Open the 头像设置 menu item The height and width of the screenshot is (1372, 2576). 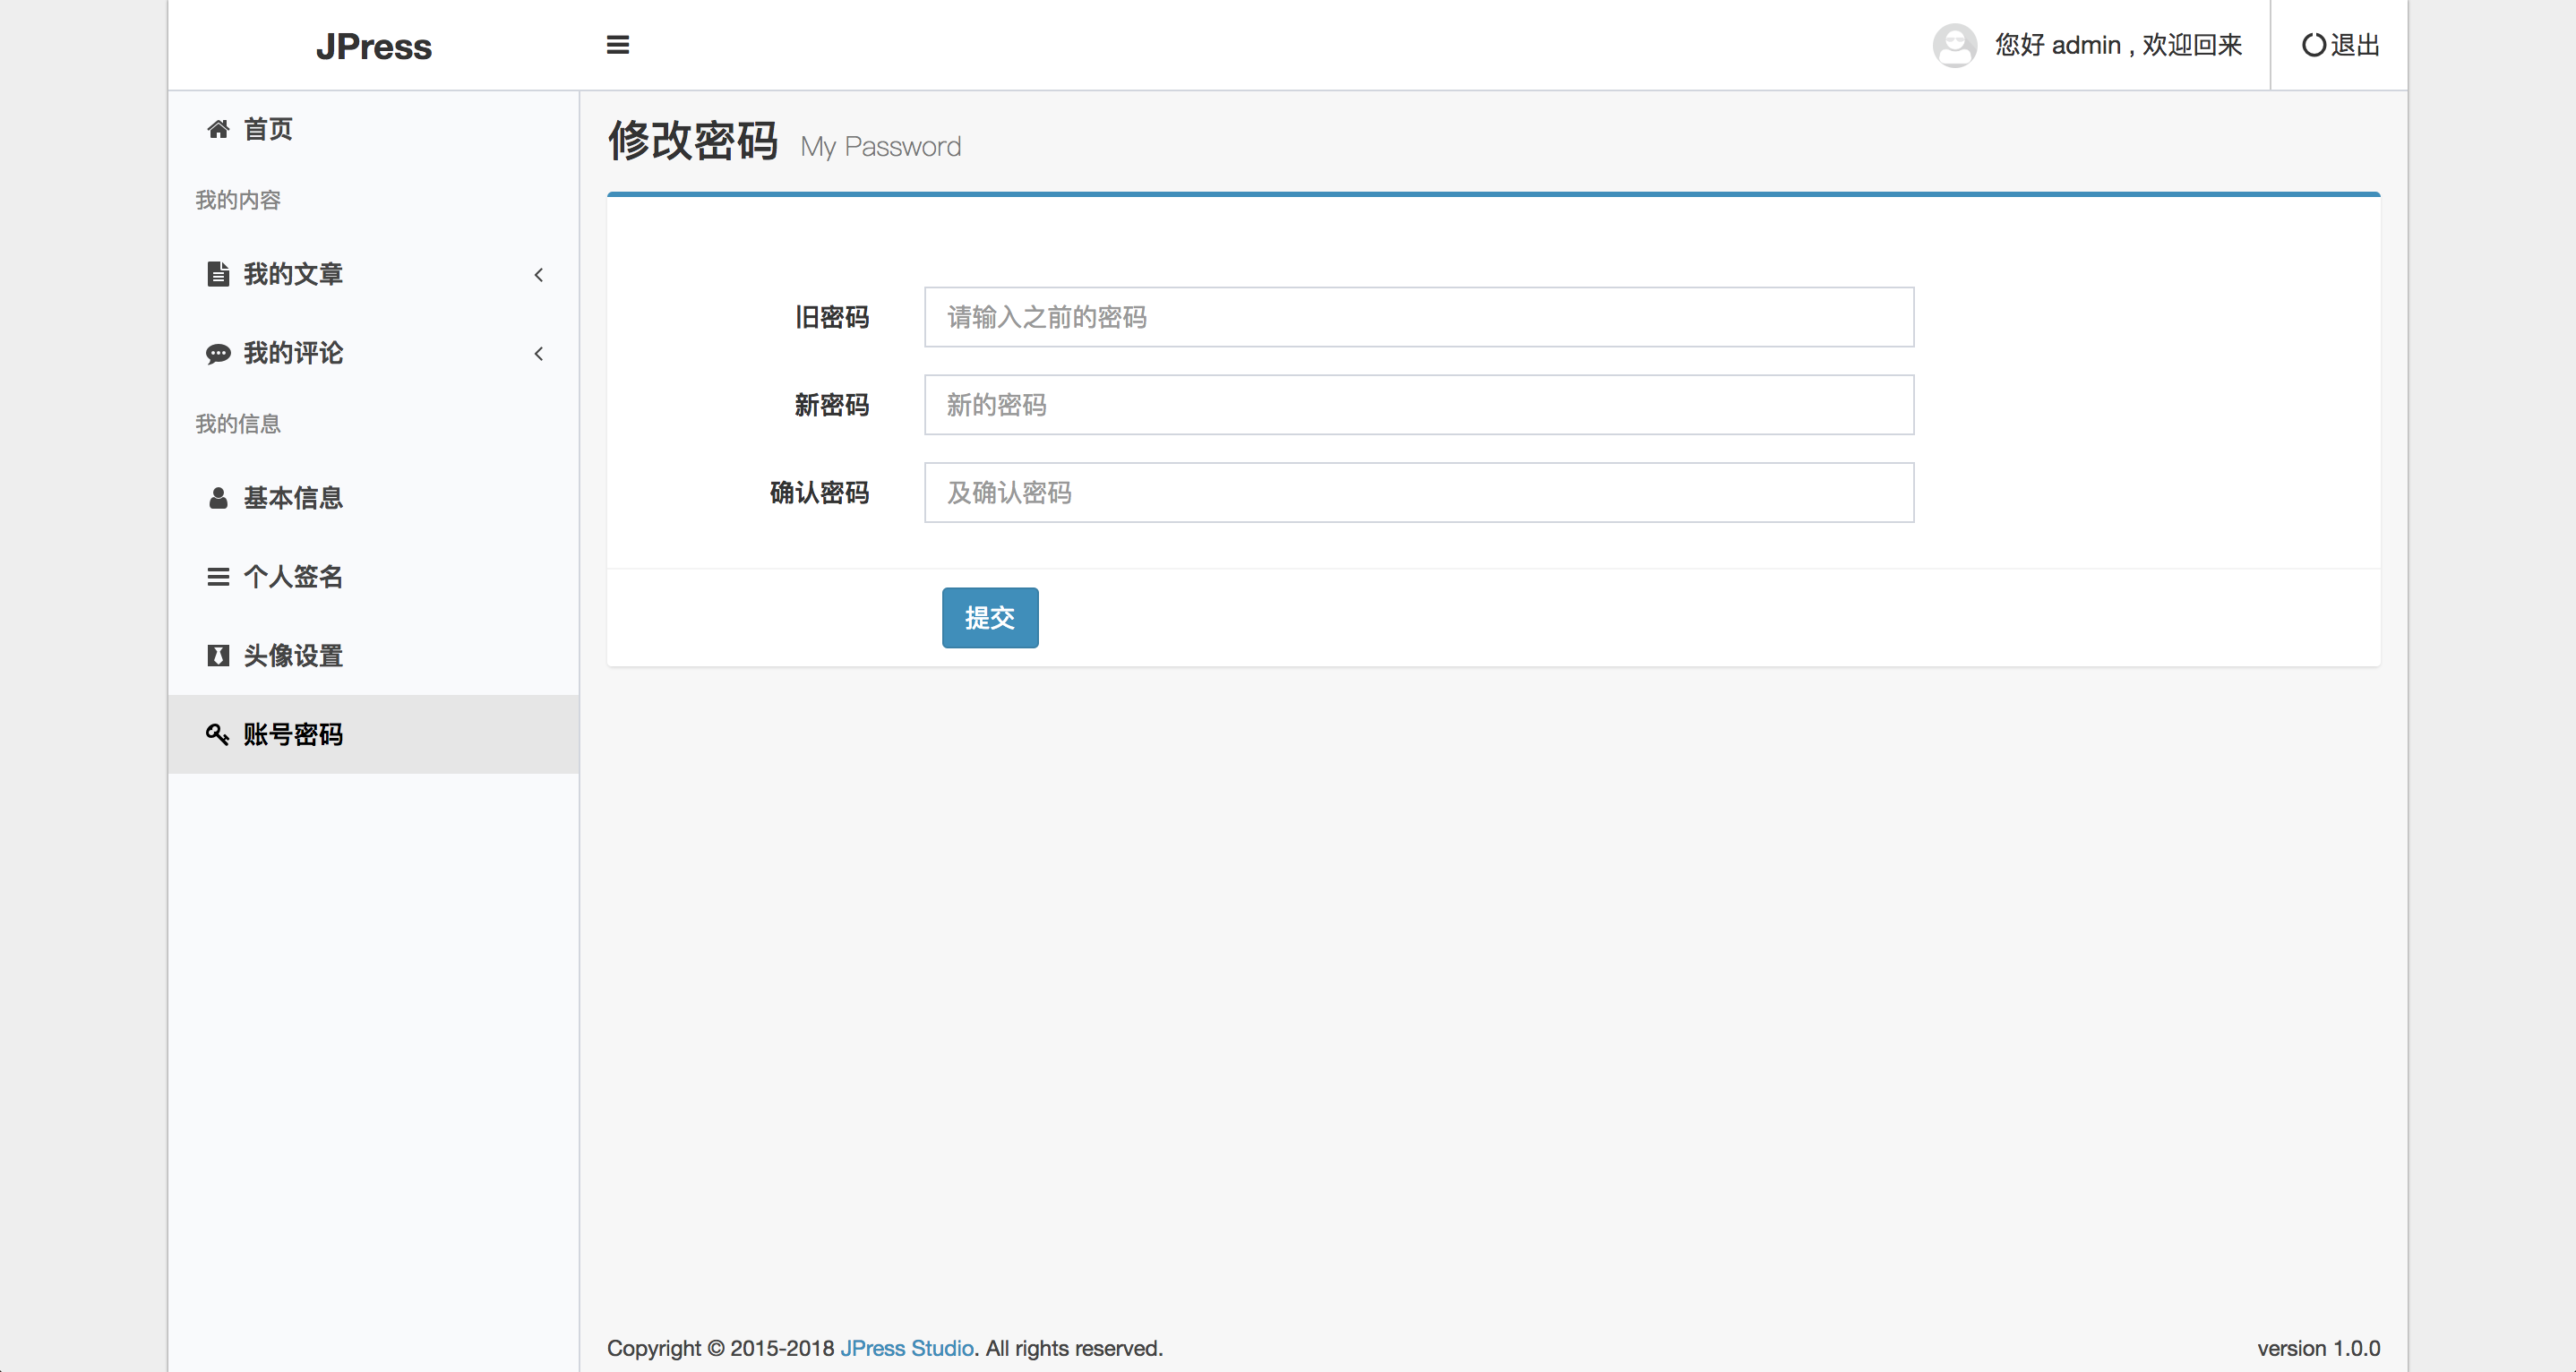point(293,656)
